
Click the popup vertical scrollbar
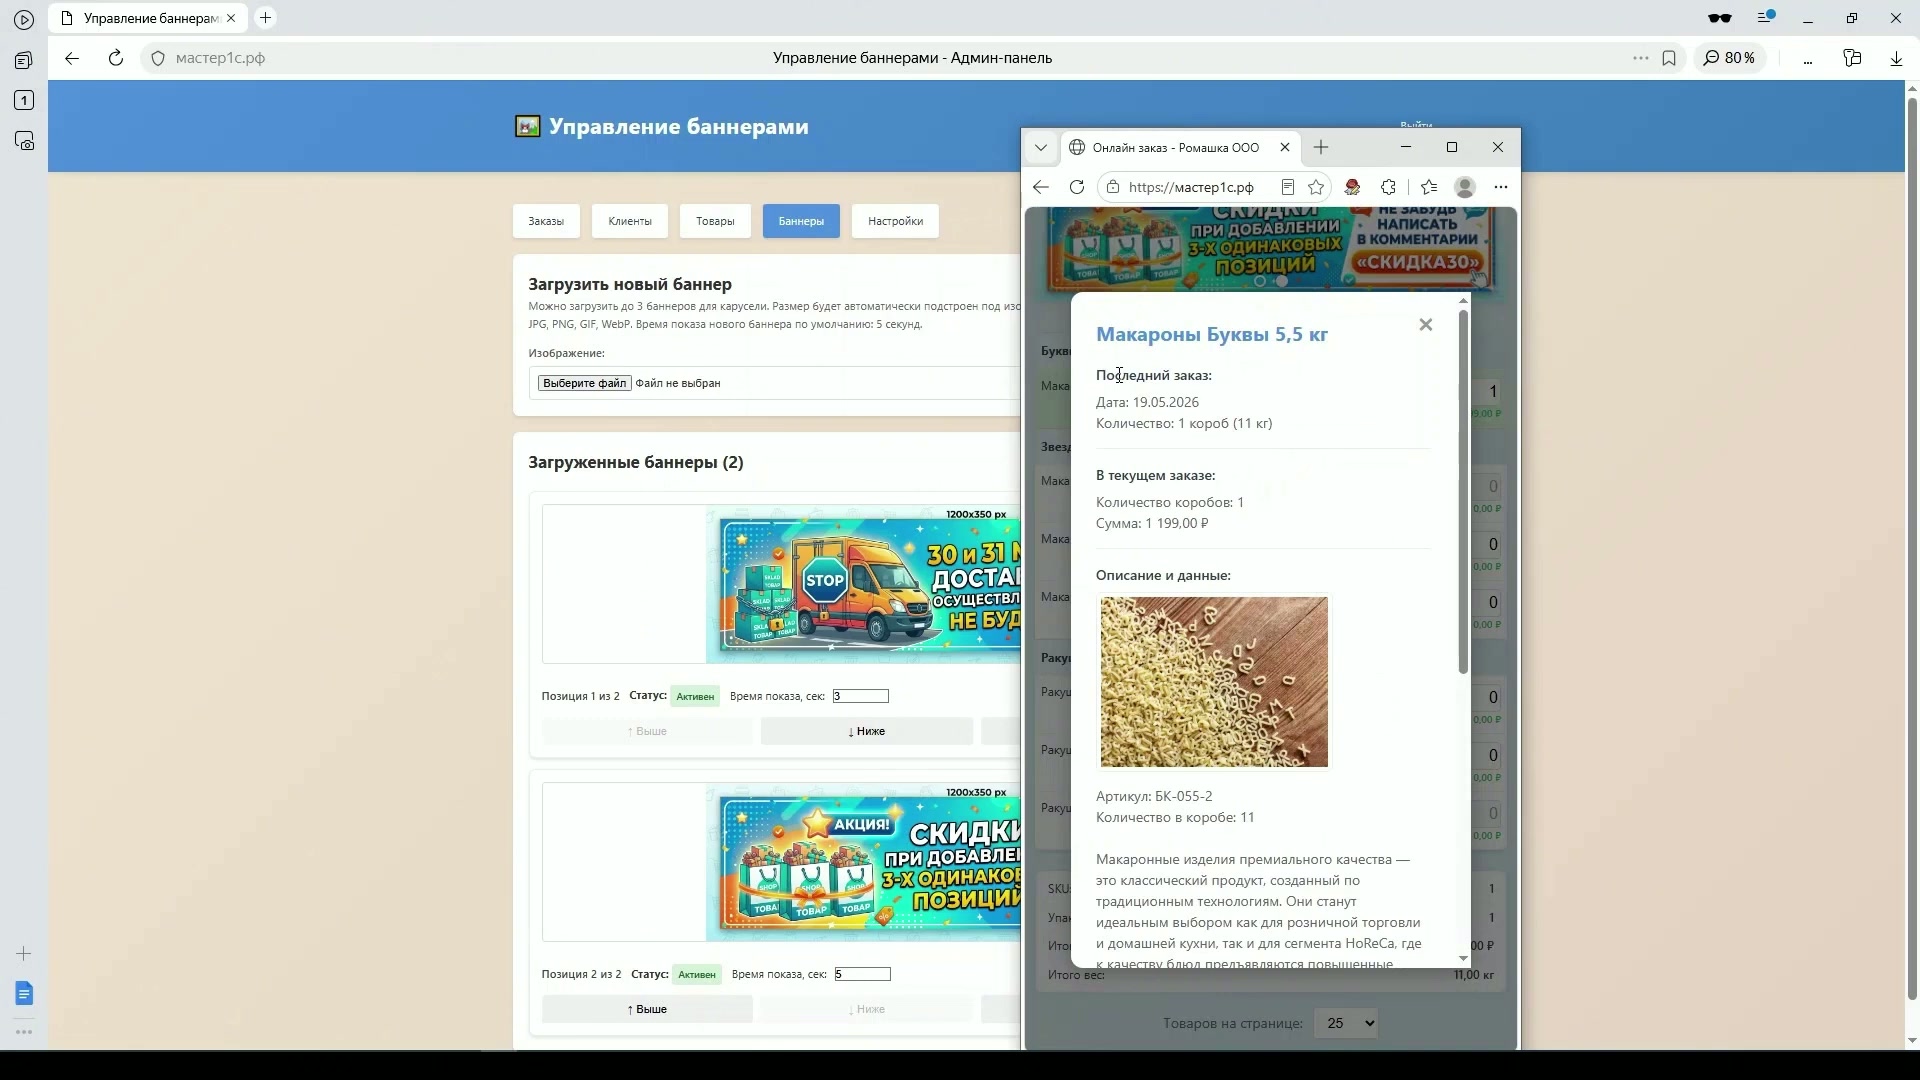pos(1463,491)
